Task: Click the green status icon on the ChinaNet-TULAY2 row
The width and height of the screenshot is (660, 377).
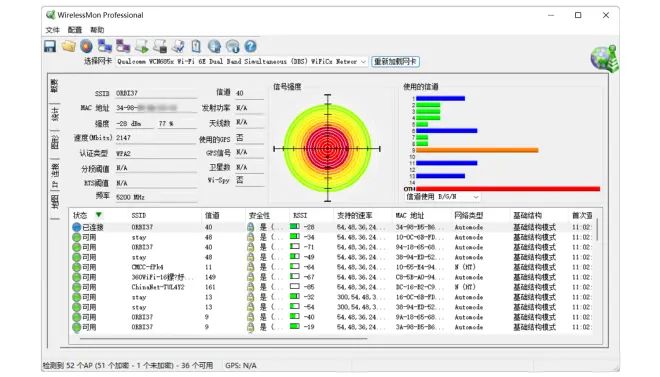Action: pyautogui.click(x=77, y=287)
